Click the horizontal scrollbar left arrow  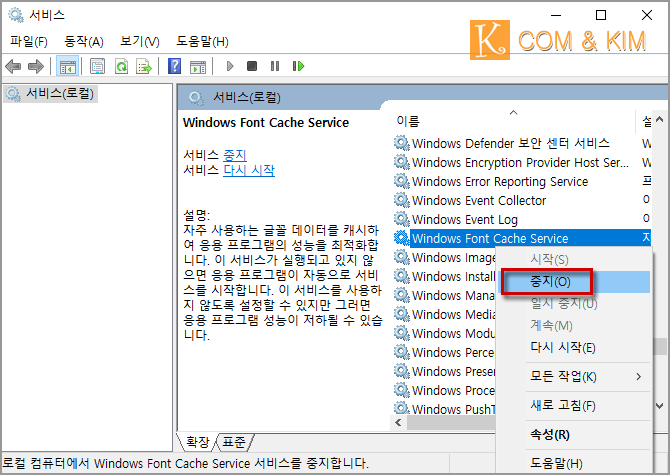399,423
